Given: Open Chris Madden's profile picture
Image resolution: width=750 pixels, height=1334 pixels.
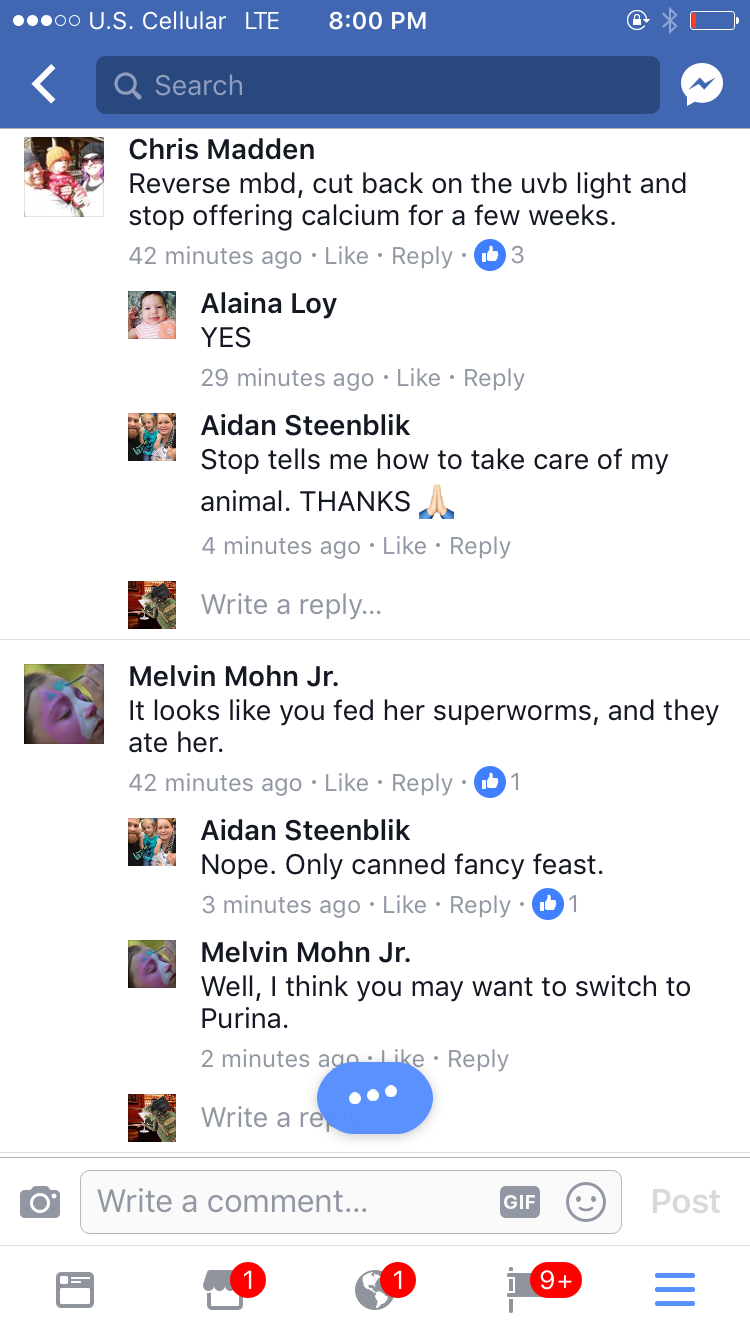Looking at the screenshot, I should (x=64, y=177).
